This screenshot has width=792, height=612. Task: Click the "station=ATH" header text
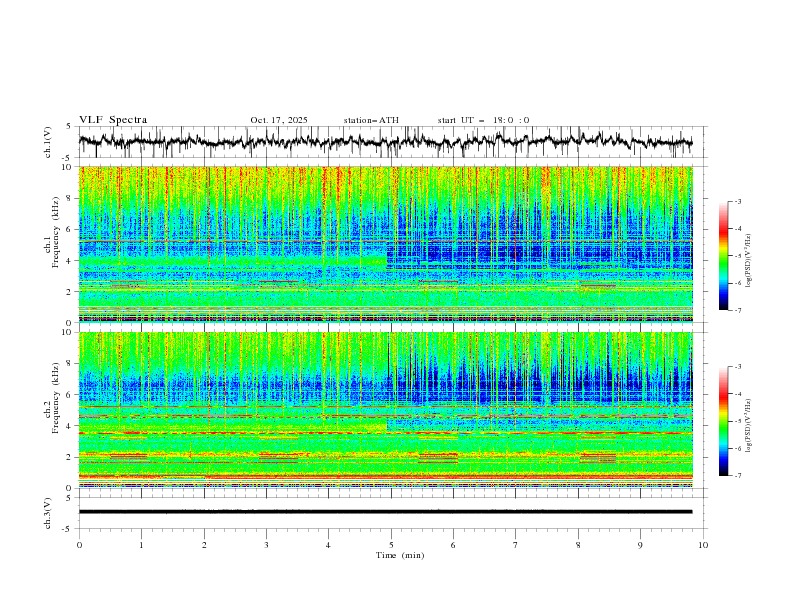[371, 120]
